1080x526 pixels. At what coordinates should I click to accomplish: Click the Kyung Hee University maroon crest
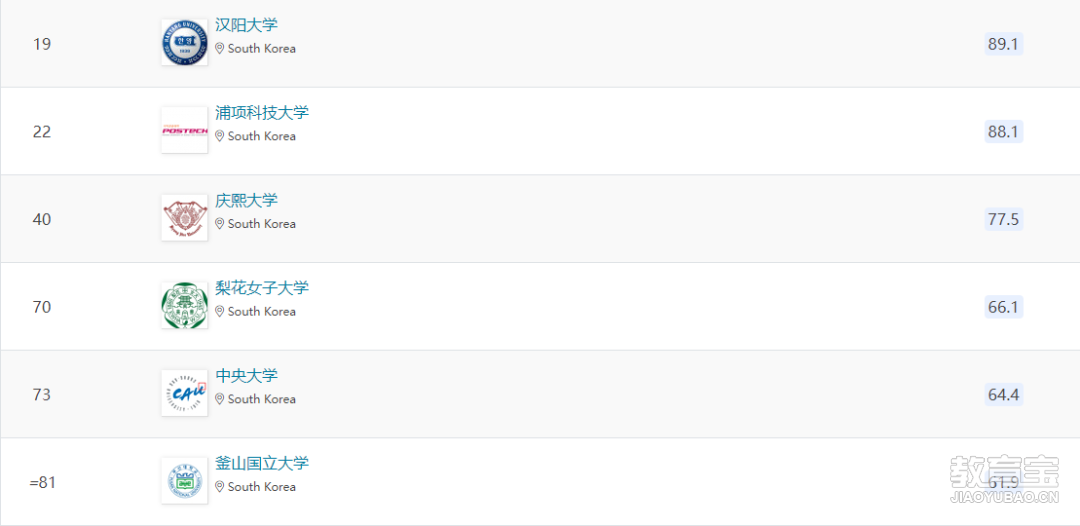pyautogui.click(x=185, y=218)
